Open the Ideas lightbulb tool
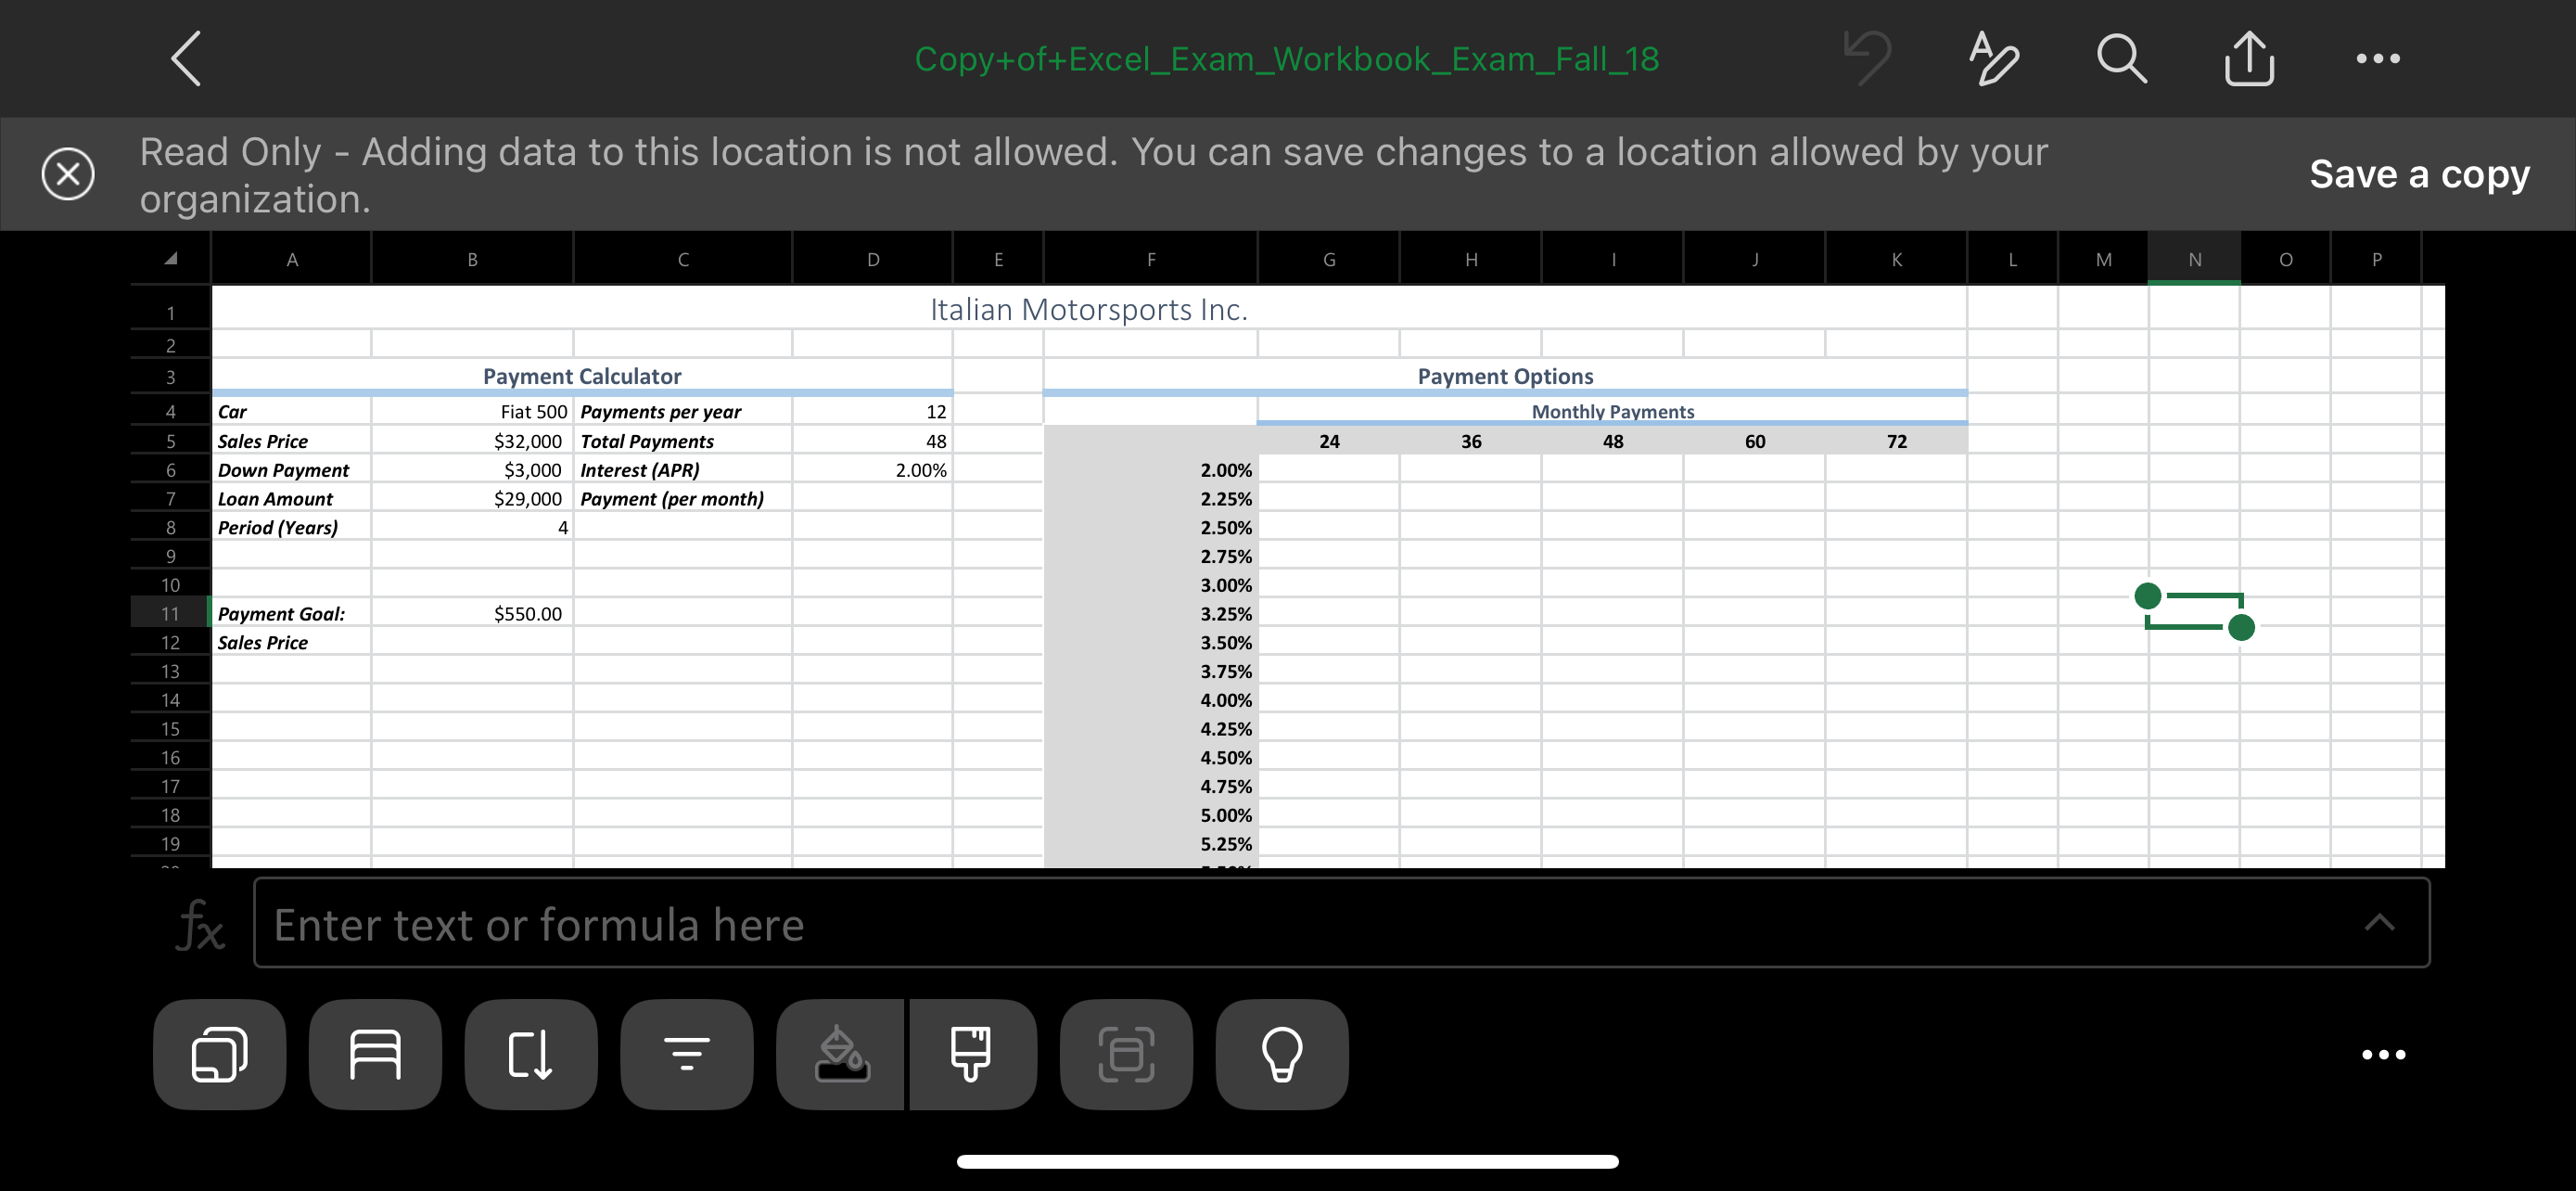 click(x=1281, y=1054)
